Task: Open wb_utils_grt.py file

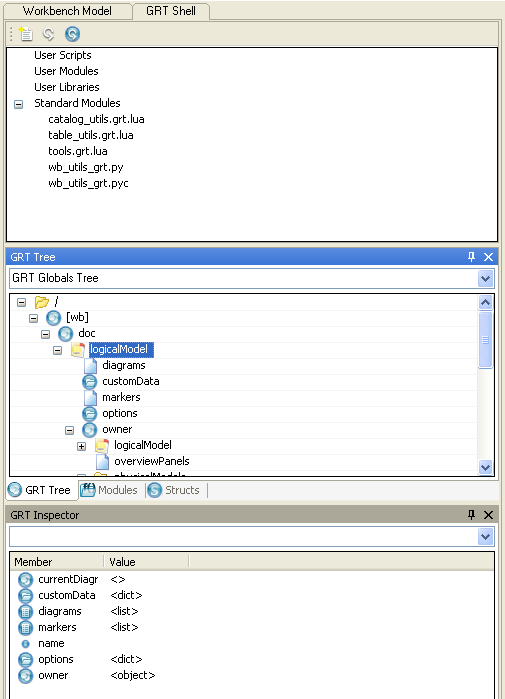Action: (86, 168)
